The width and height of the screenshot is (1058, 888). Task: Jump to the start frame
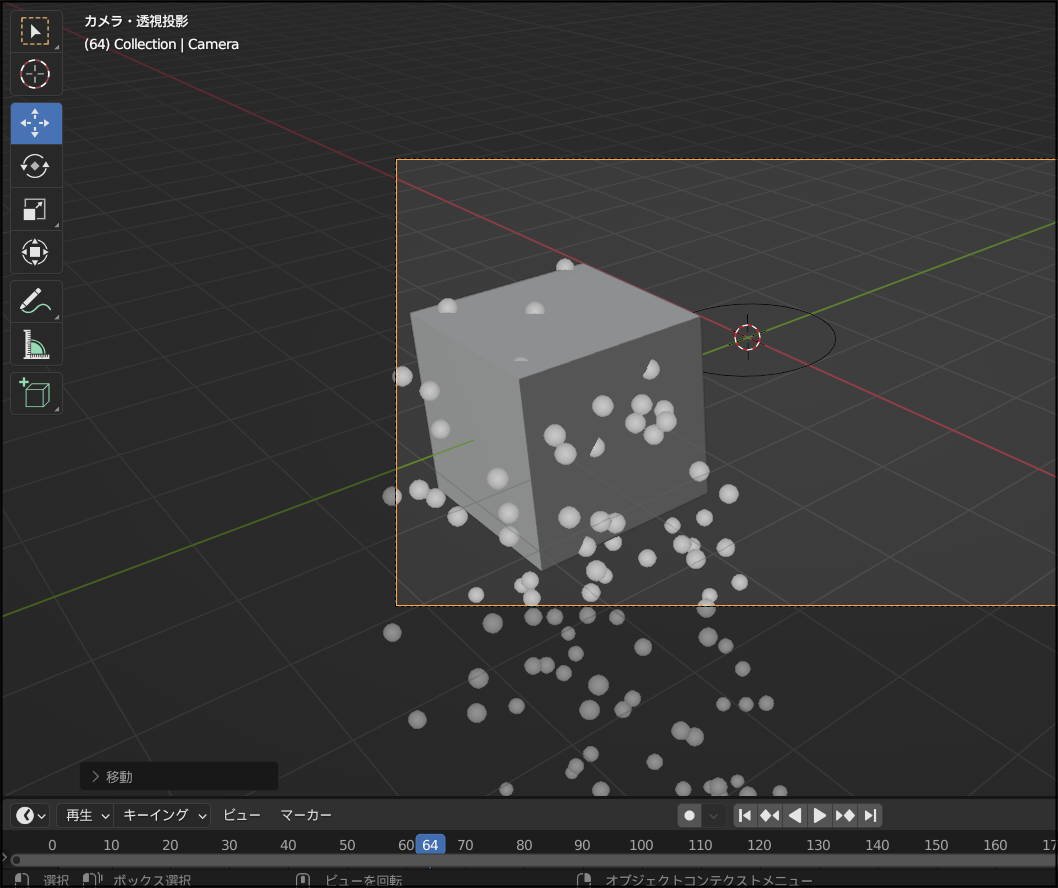tap(745, 816)
